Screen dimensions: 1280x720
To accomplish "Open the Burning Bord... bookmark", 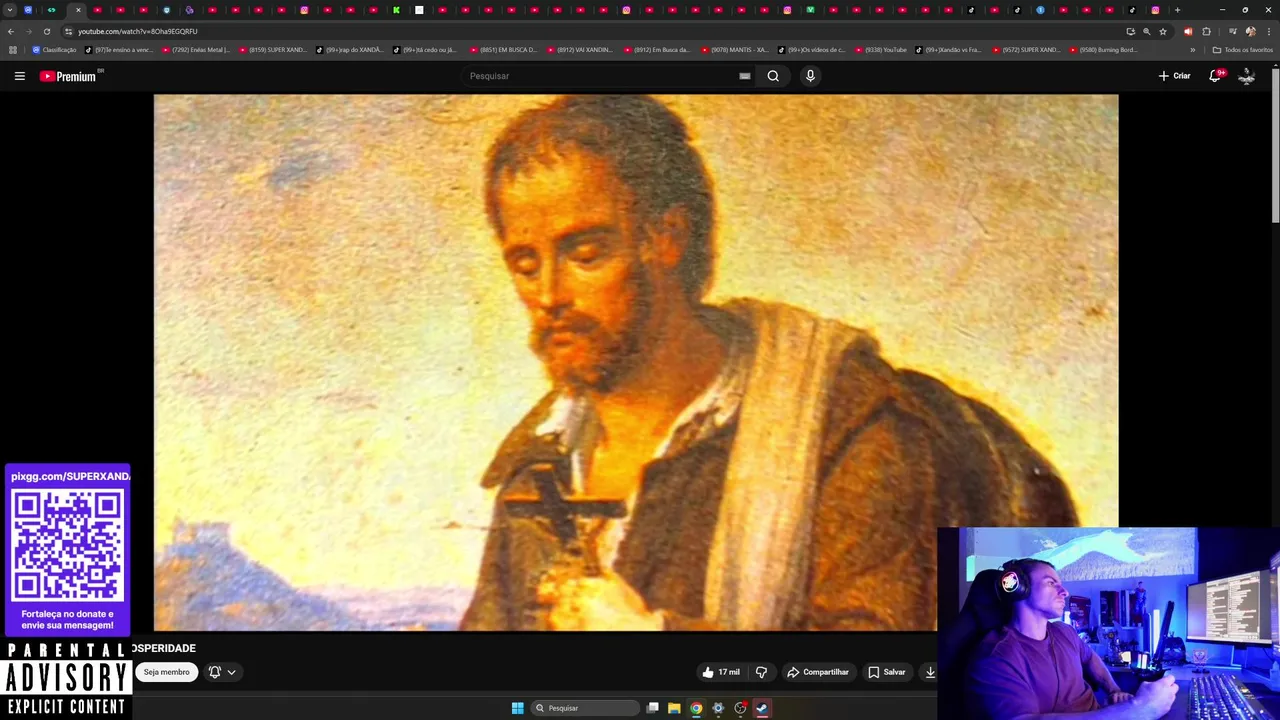I will click(1103, 50).
